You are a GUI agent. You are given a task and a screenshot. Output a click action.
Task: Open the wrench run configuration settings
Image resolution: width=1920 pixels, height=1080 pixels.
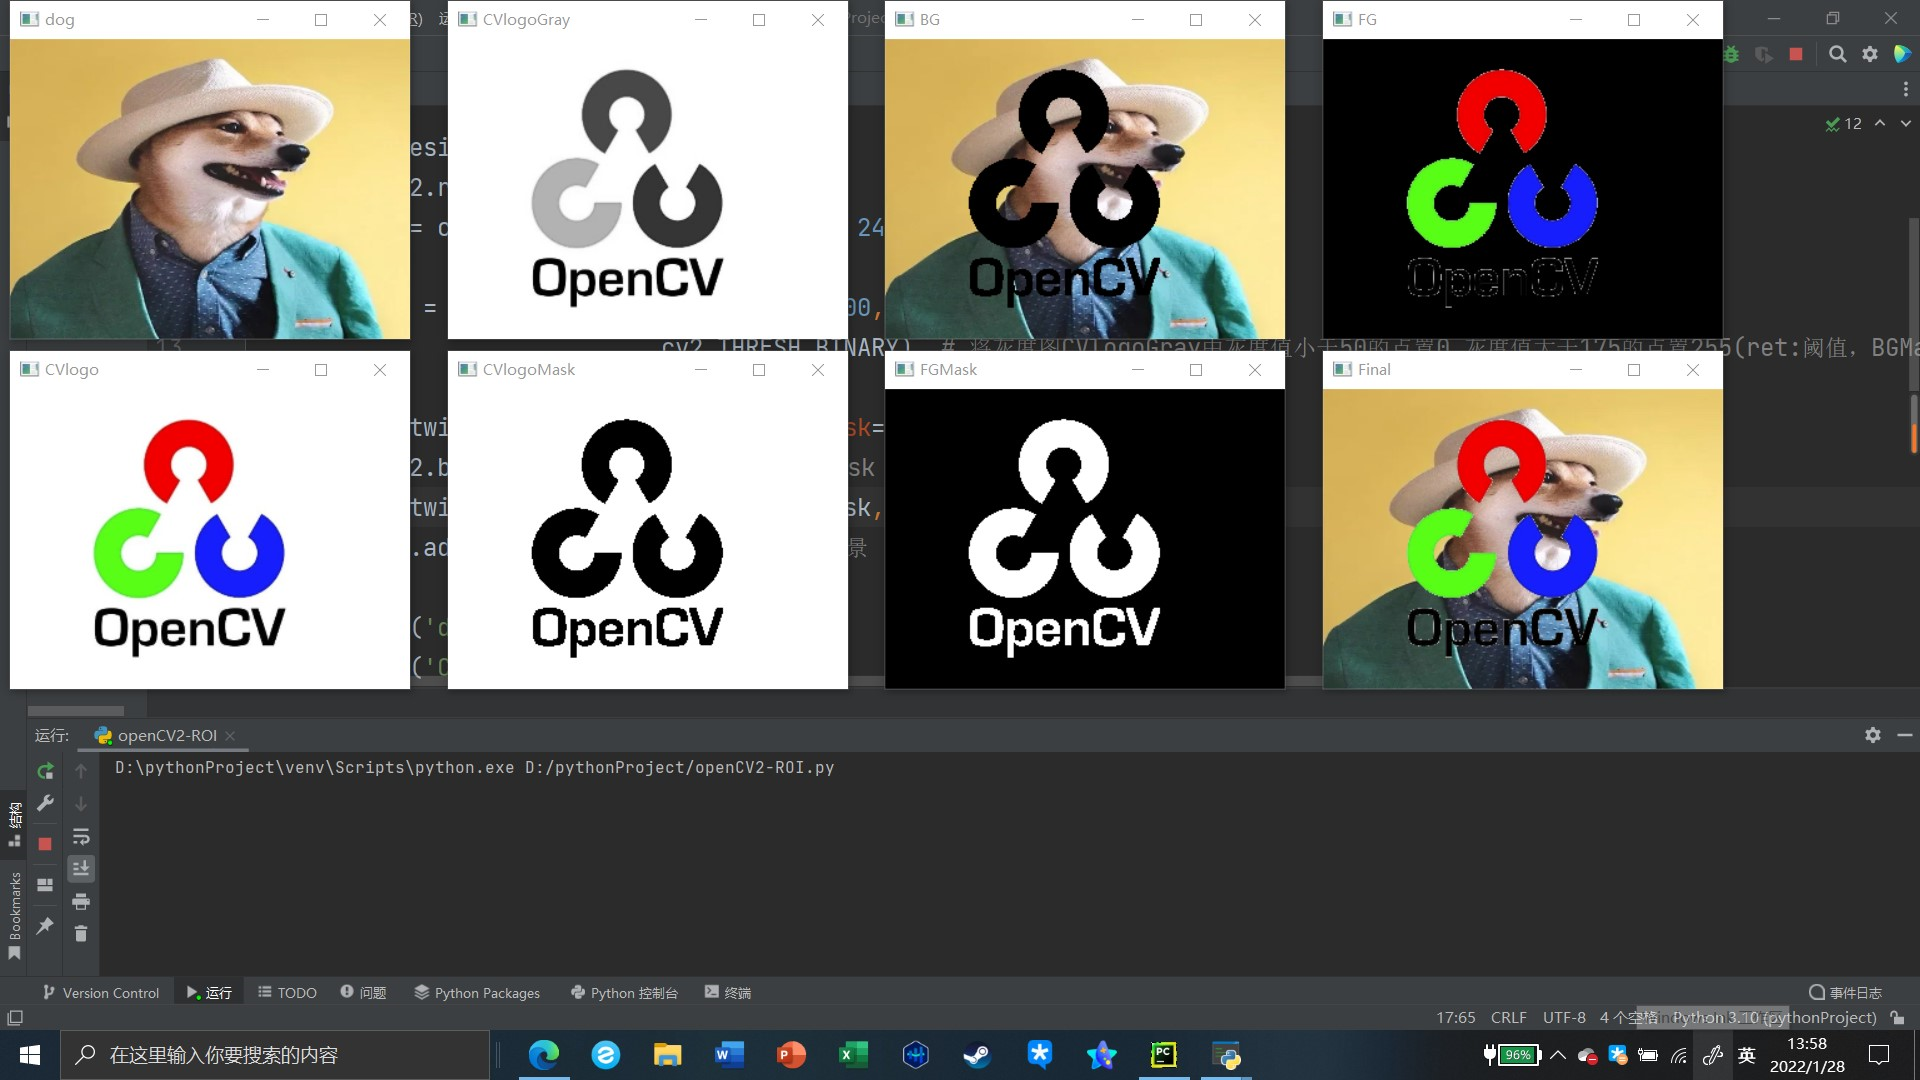45,803
